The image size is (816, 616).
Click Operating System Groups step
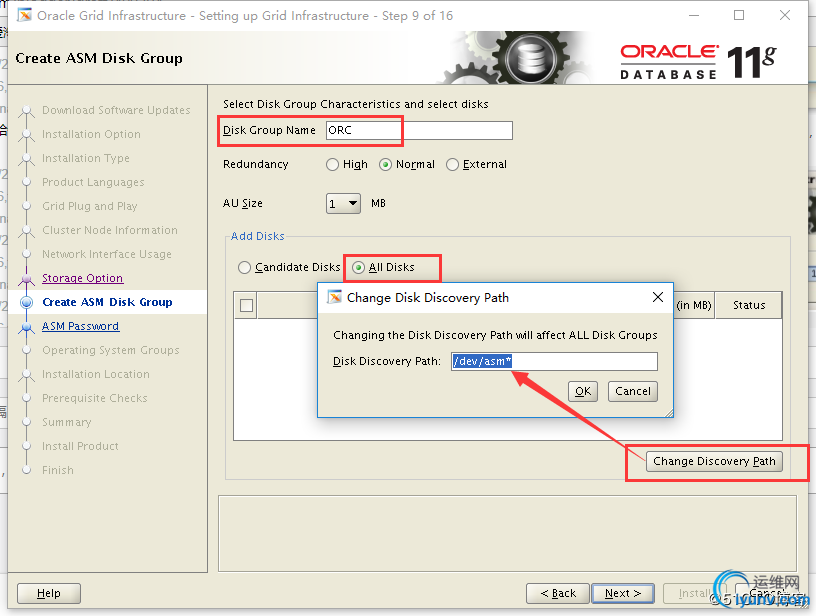[x=111, y=350]
